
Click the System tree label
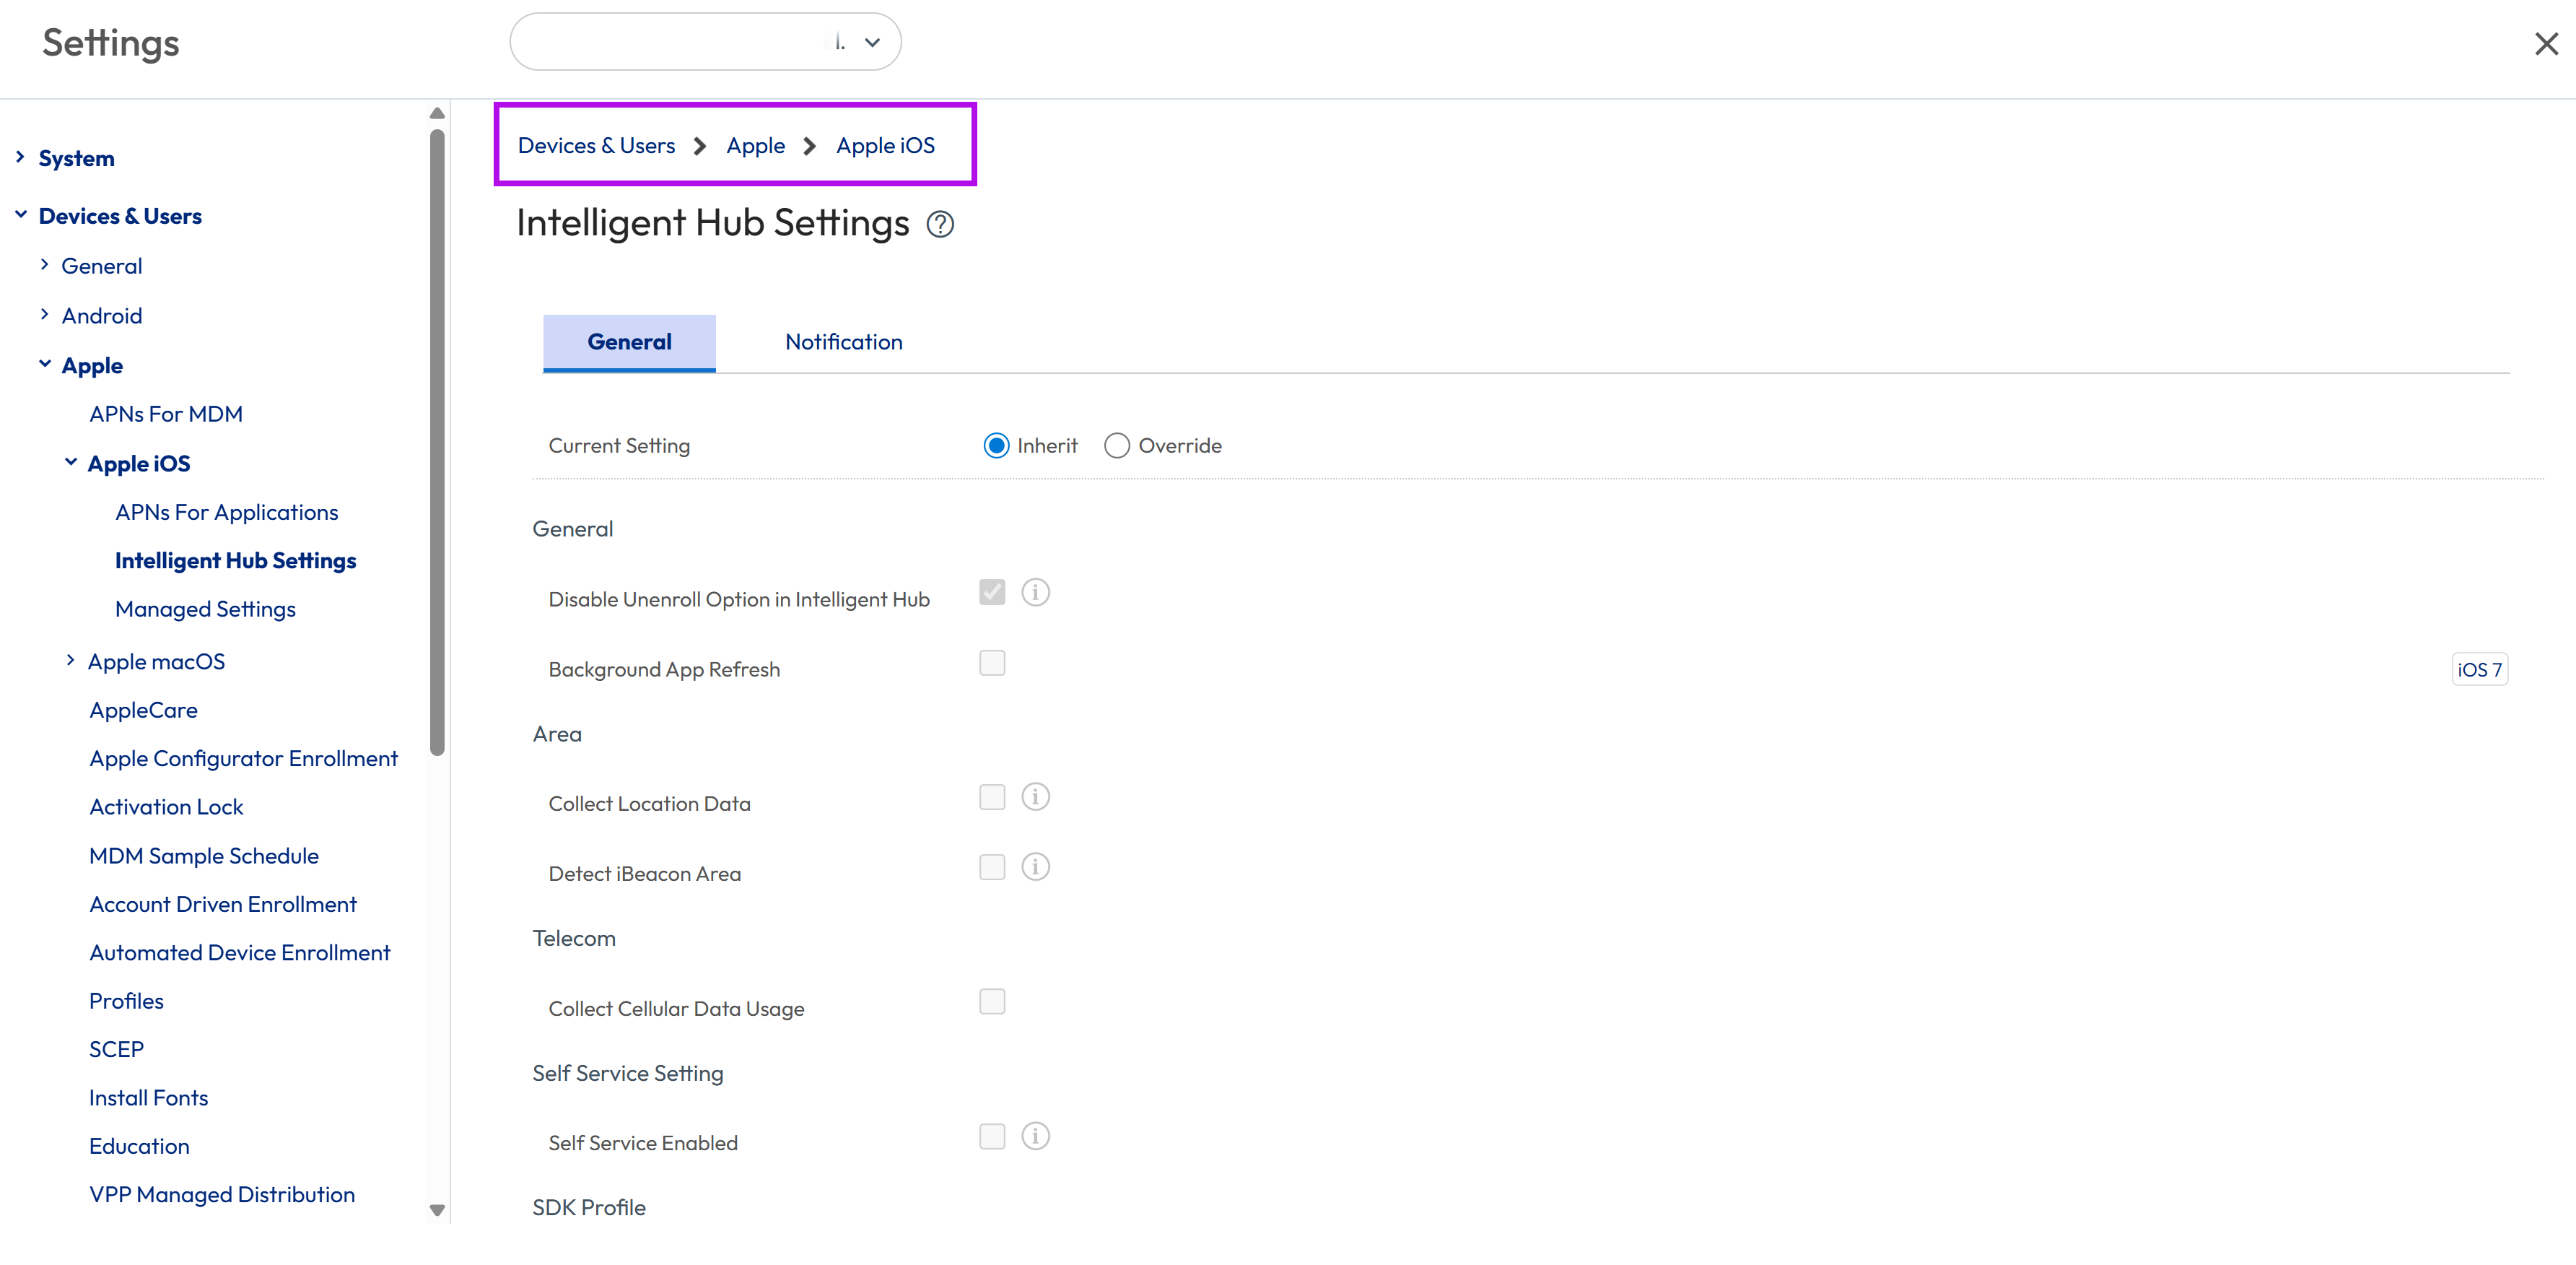[x=76, y=159]
